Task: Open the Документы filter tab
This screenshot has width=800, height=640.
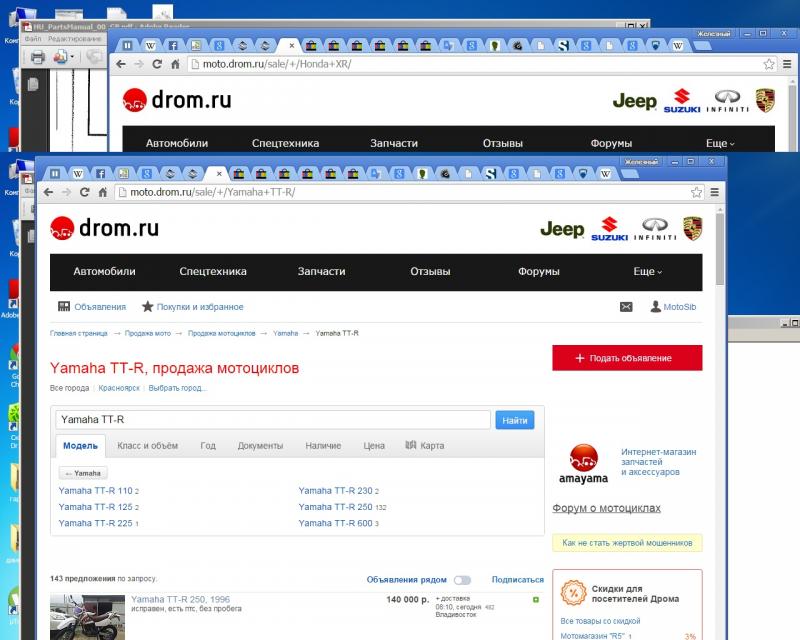Action: click(260, 446)
